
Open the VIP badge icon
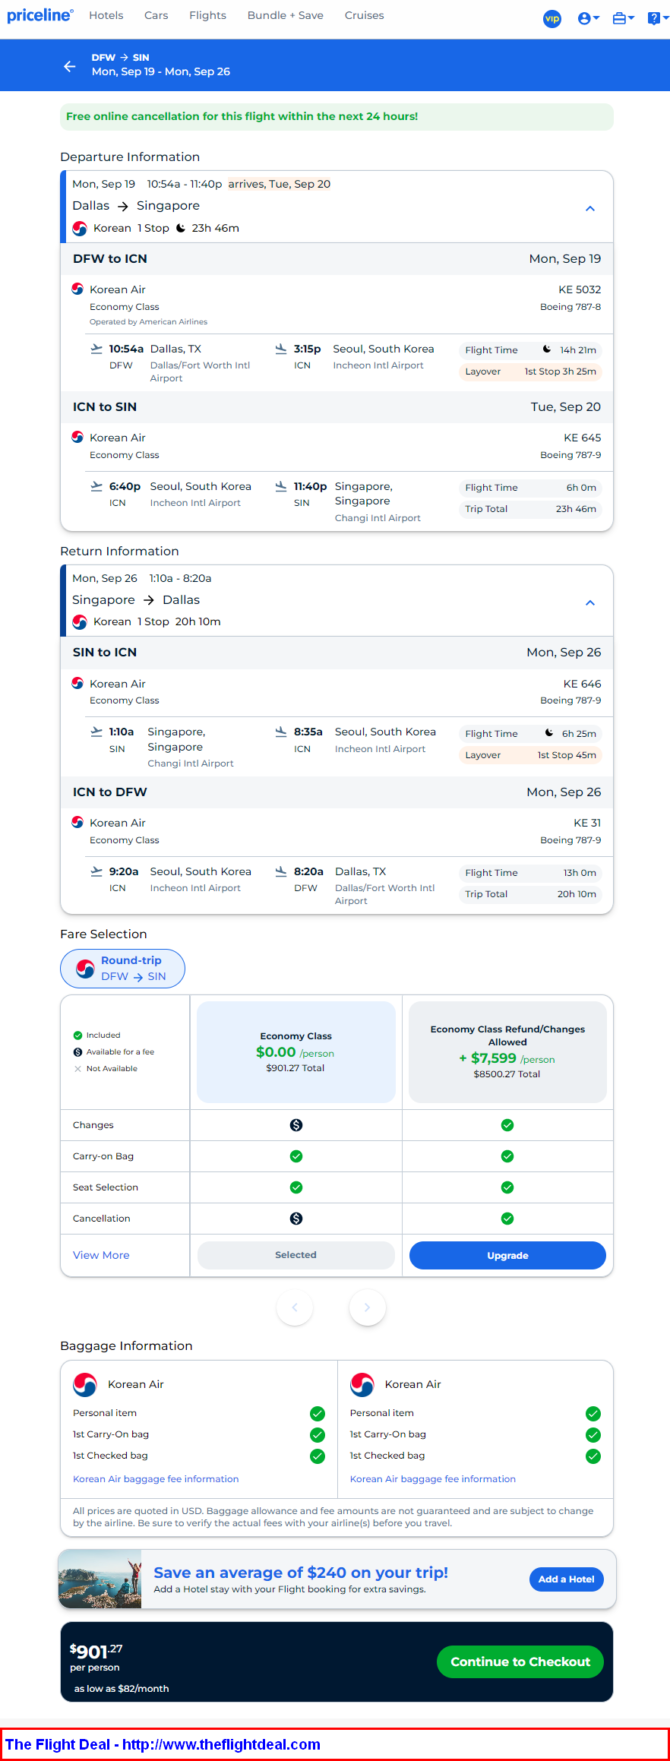(x=552, y=18)
